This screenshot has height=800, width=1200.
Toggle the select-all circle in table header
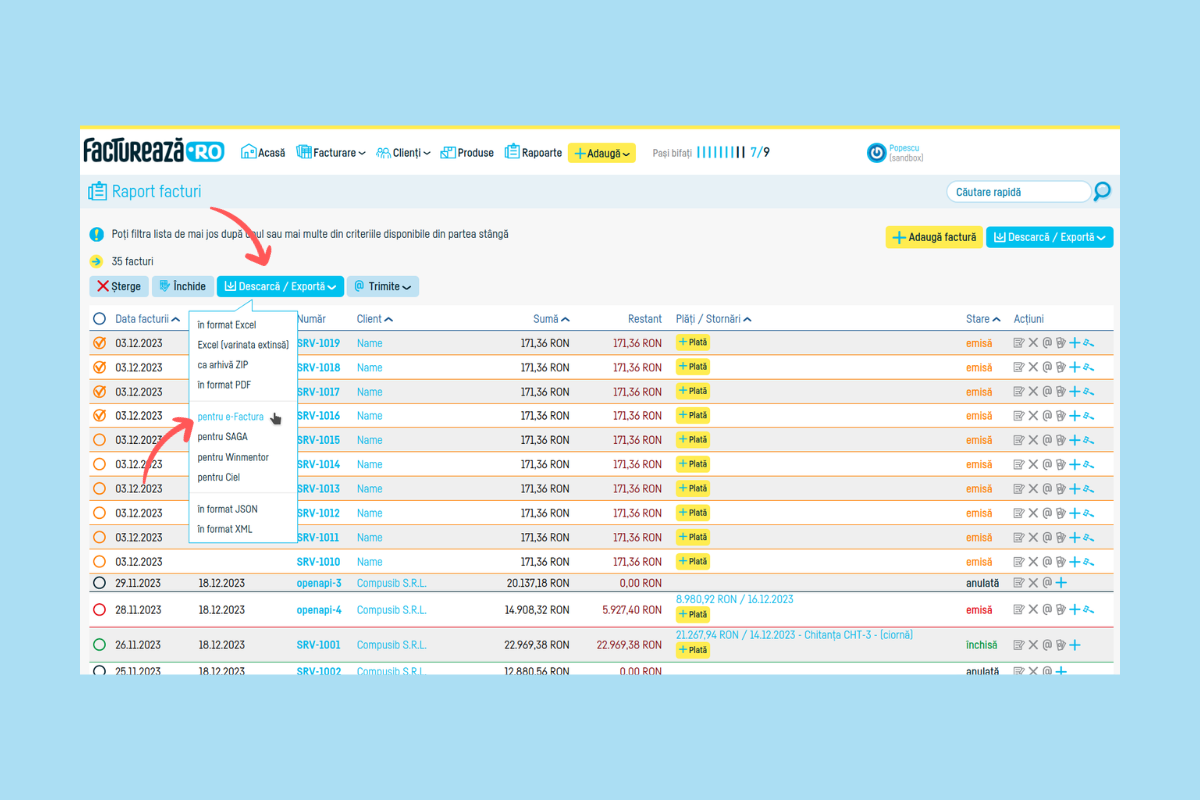point(99,319)
